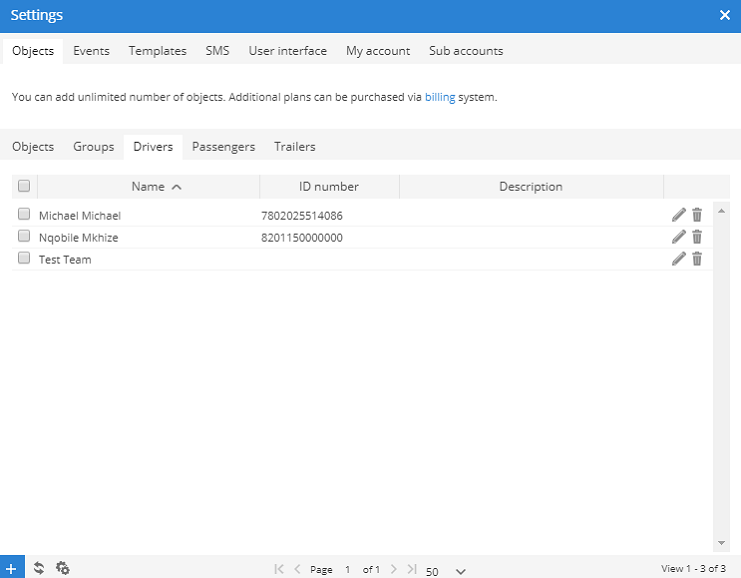Open the Sub accounts tab
The width and height of the screenshot is (741, 578).
click(x=466, y=51)
